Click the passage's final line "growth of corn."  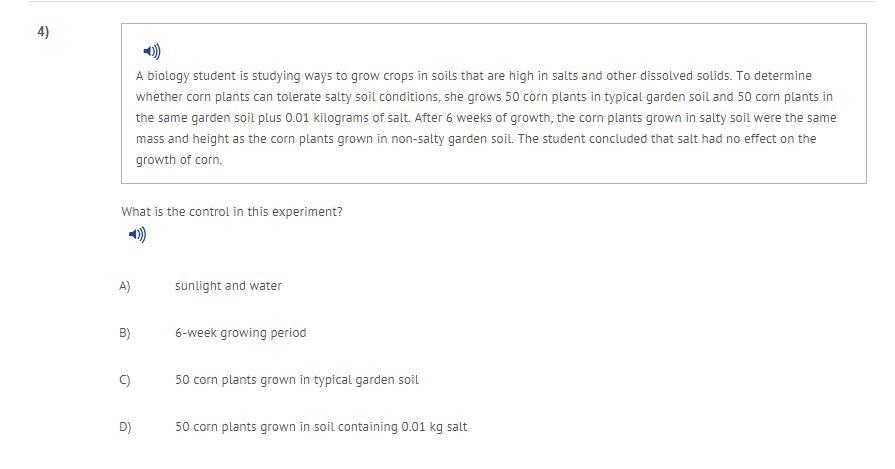(179, 160)
